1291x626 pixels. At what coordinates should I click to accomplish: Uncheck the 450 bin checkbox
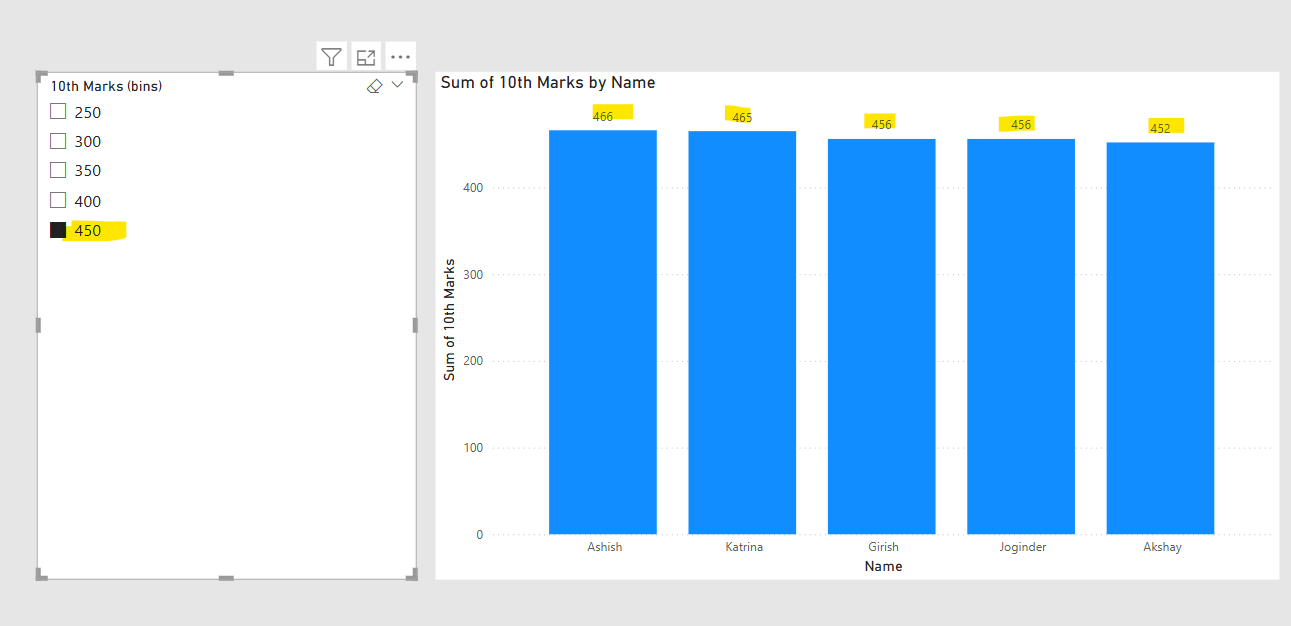[x=58, y=230]
